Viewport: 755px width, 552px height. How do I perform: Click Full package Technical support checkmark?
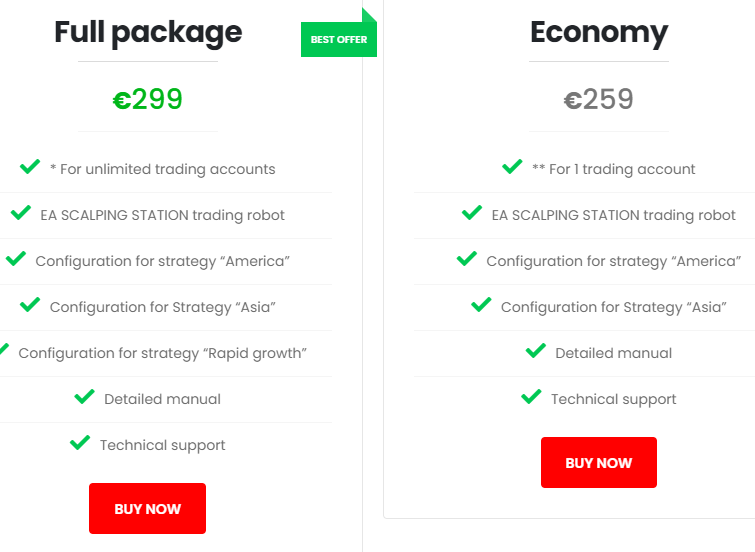[80, 443]
